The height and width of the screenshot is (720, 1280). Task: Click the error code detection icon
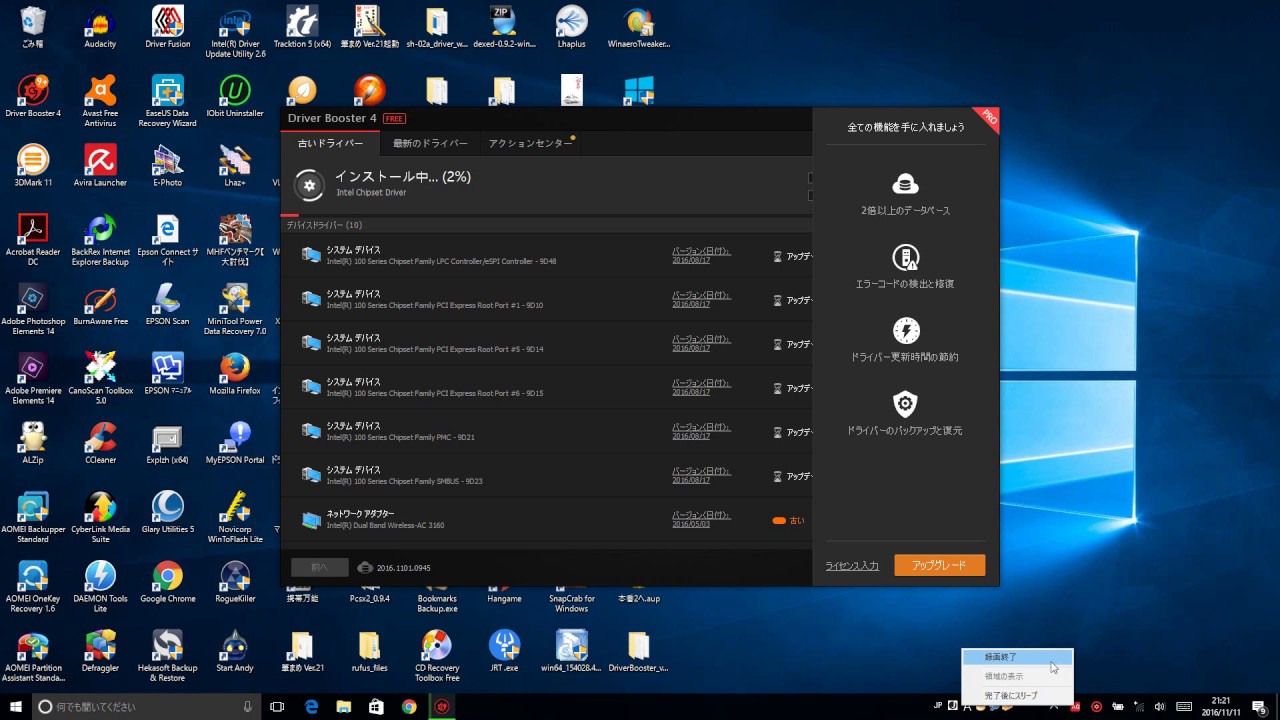click(905, 258)
